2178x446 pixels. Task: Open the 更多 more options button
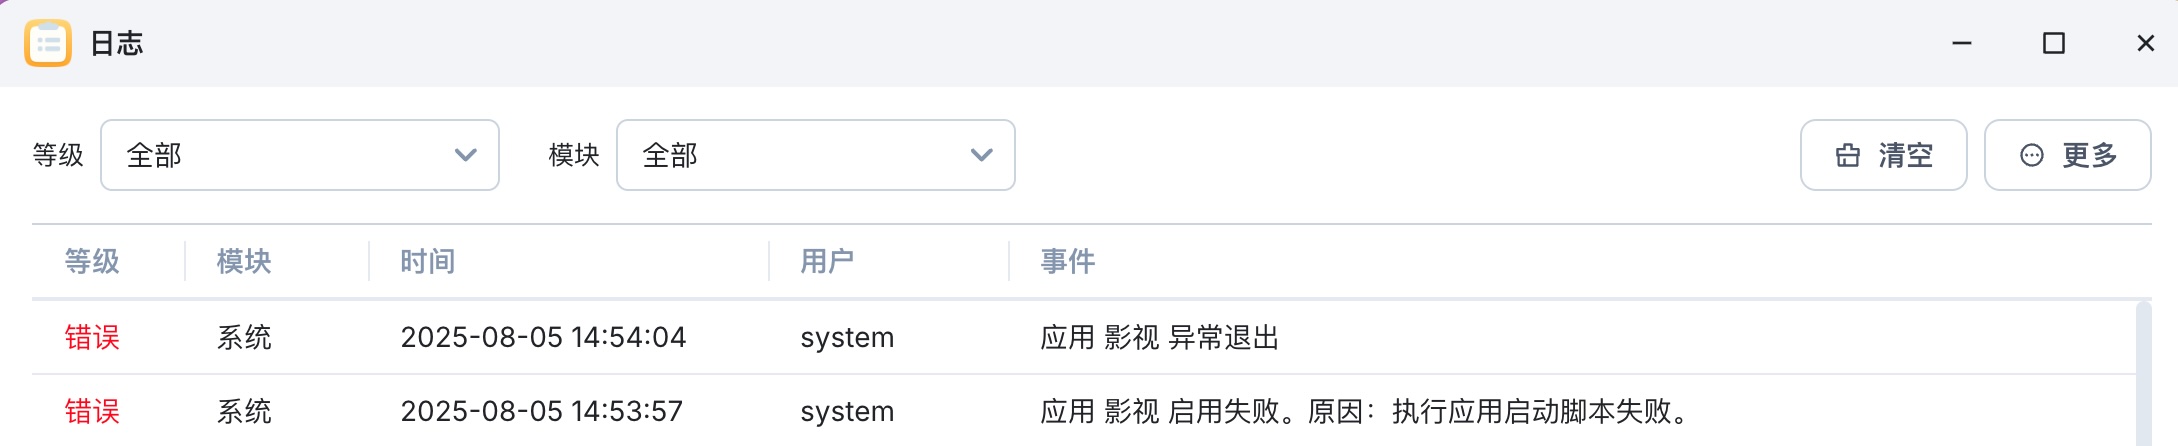[2068, 155]
